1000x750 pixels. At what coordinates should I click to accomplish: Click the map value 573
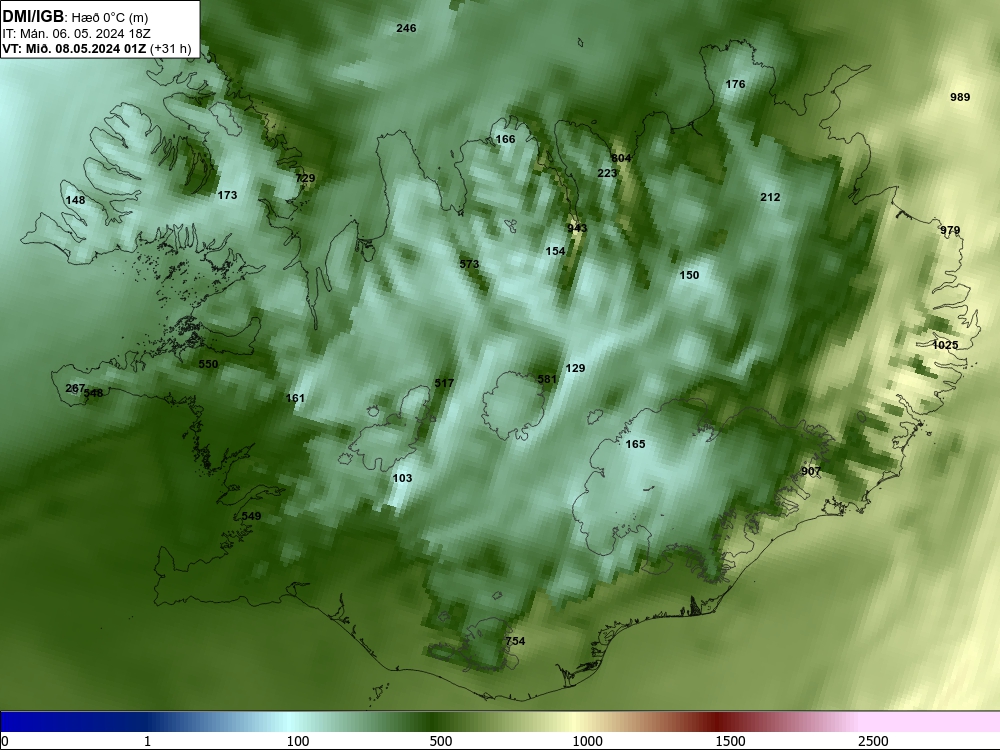(x=469, y=264)
